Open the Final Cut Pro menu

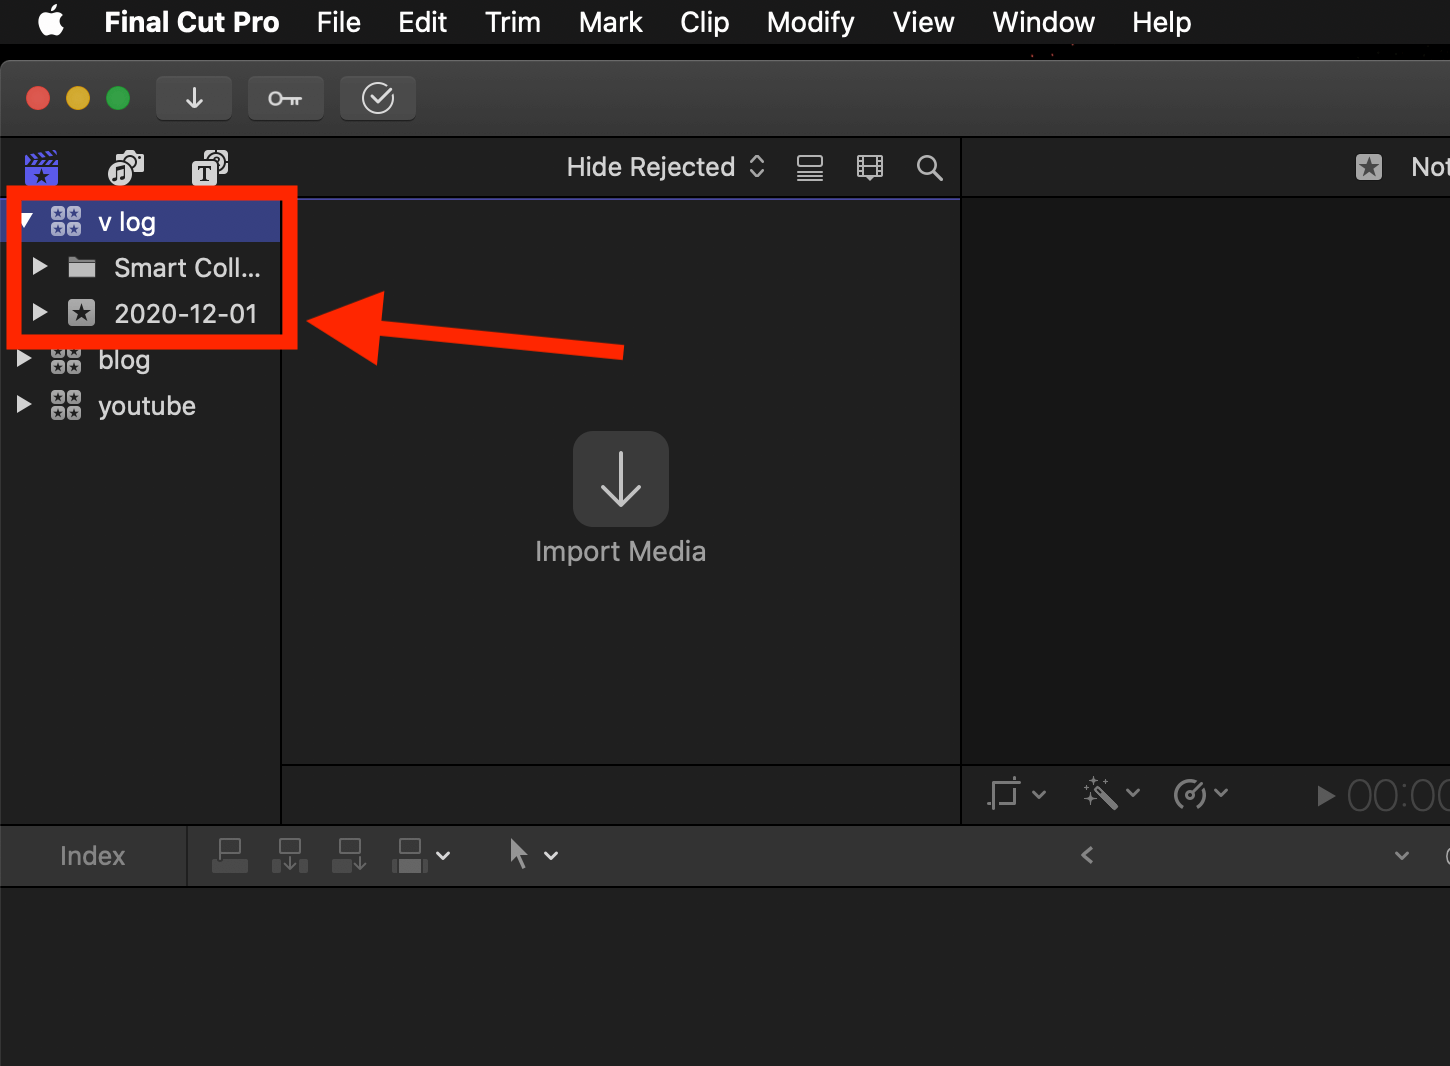tap(192, 22)
